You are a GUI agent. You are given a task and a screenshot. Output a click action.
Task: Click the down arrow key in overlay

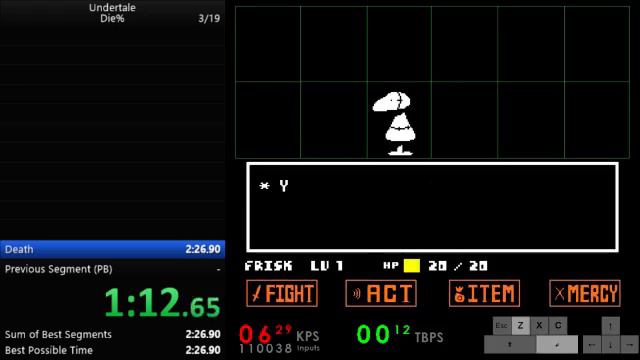pyautogui.click(x=611, y=345)
